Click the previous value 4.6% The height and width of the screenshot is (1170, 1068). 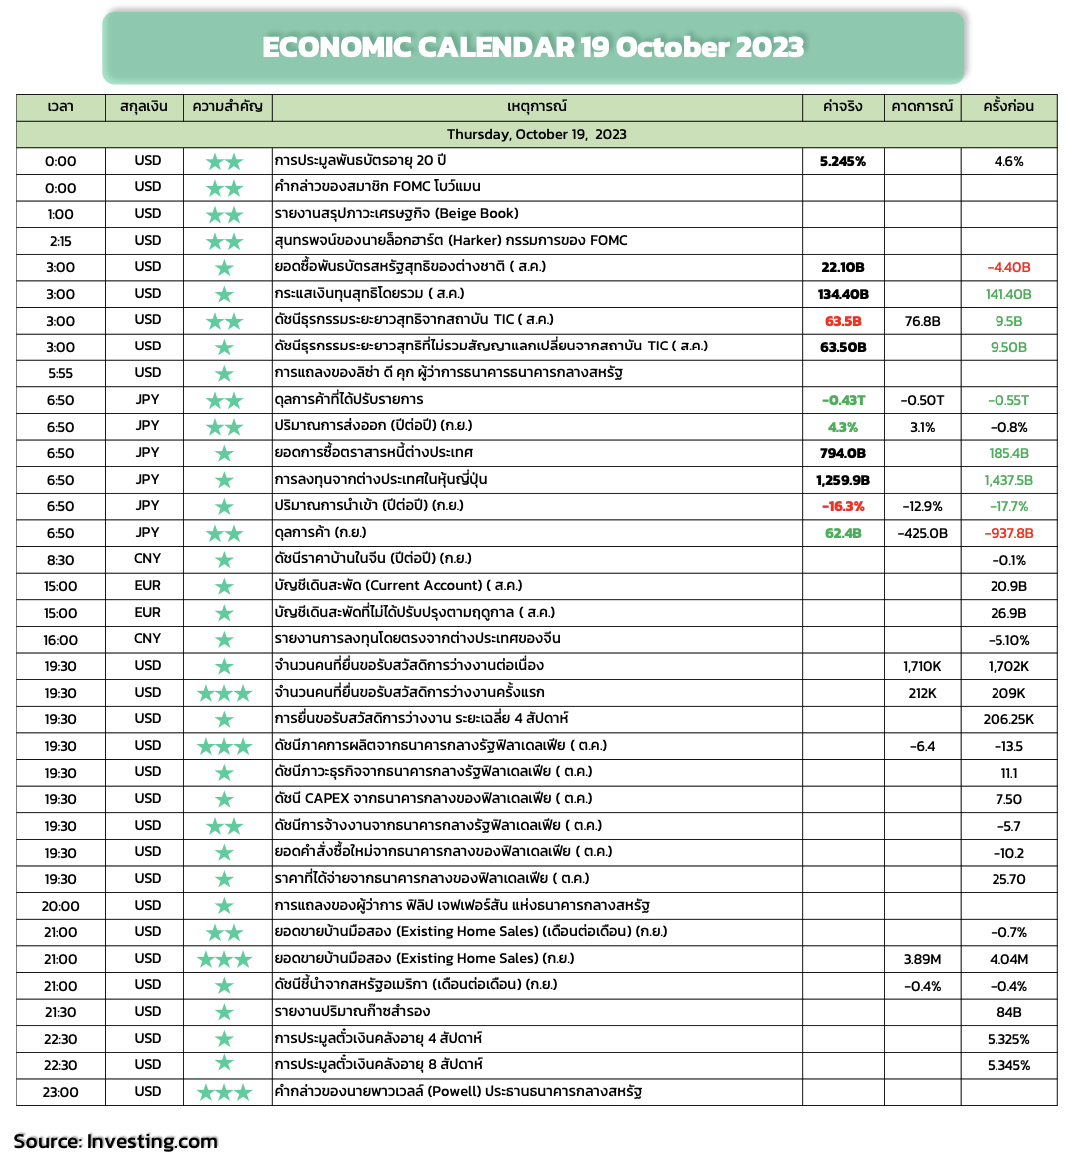pyautogui.click(x=1009, y=161)
